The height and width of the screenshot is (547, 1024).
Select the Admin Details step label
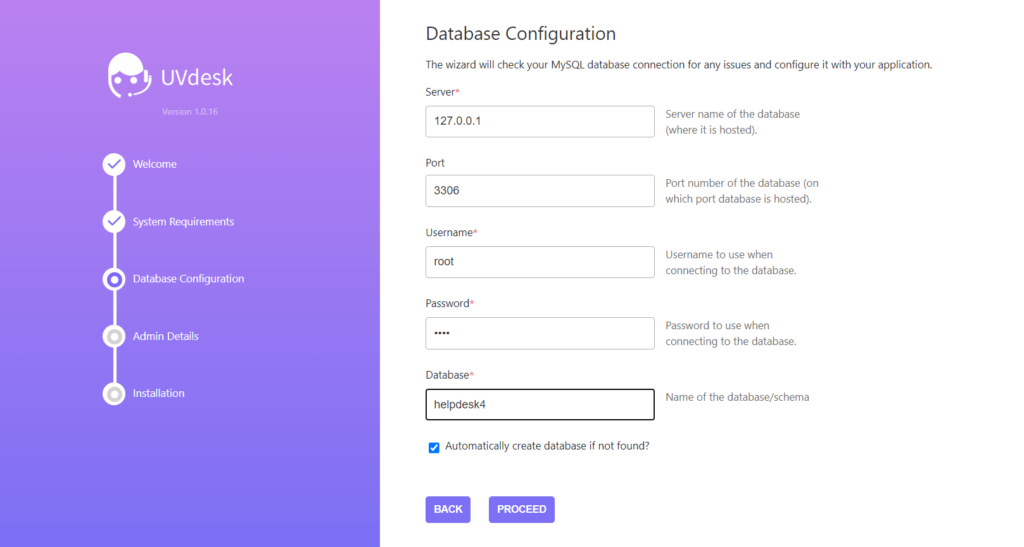(166, 336)
